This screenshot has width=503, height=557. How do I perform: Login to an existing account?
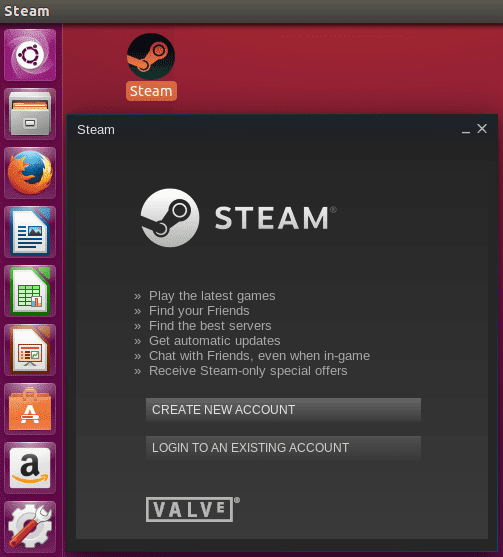pyautogui.click(x=283, y=448)
